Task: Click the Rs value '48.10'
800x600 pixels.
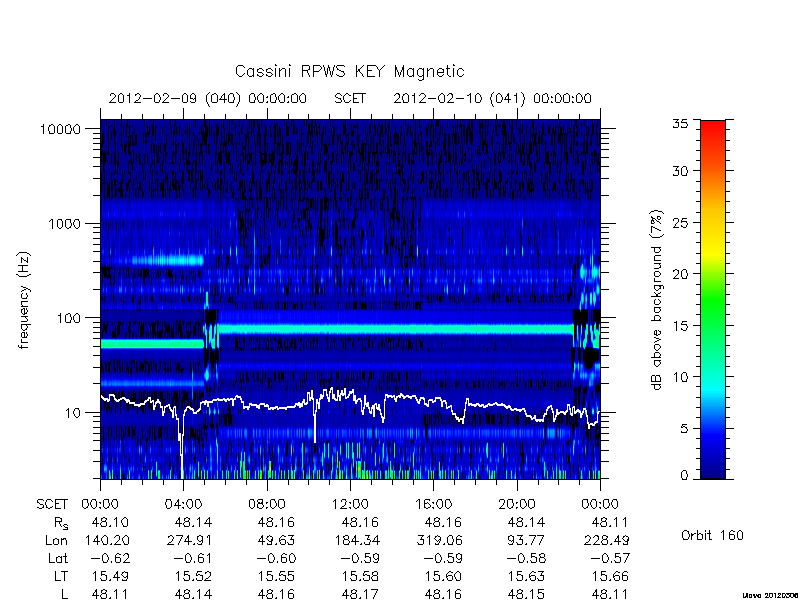Action: coord(110,522)
